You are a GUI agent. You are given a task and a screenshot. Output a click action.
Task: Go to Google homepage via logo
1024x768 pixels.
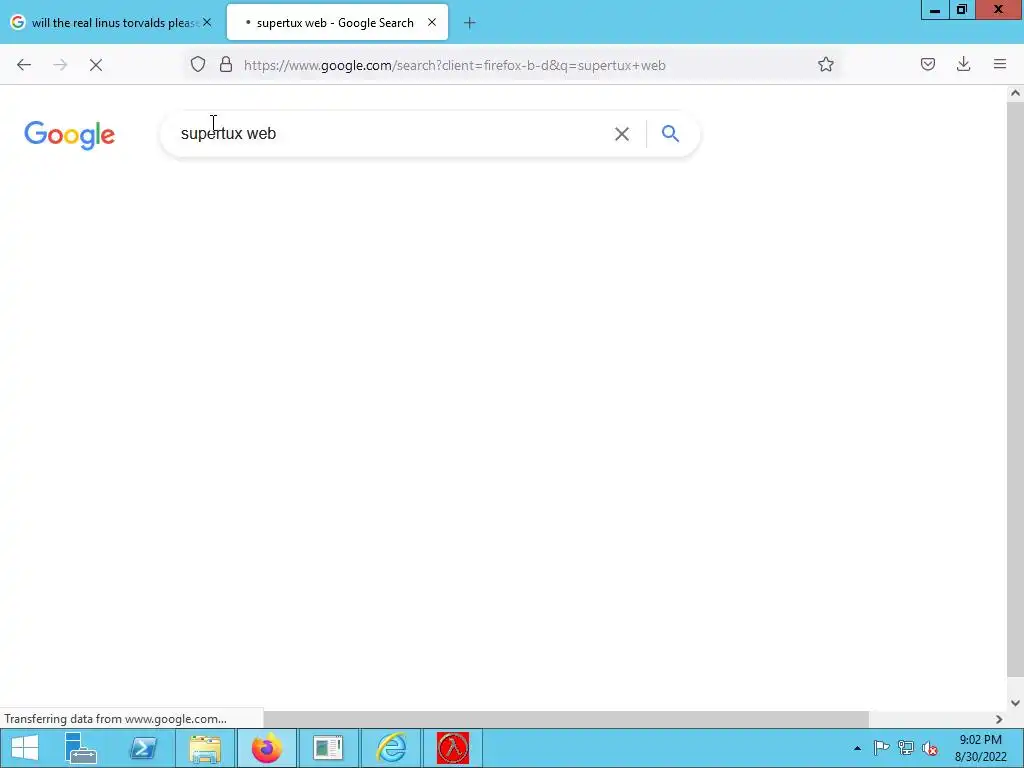[69, 135]
